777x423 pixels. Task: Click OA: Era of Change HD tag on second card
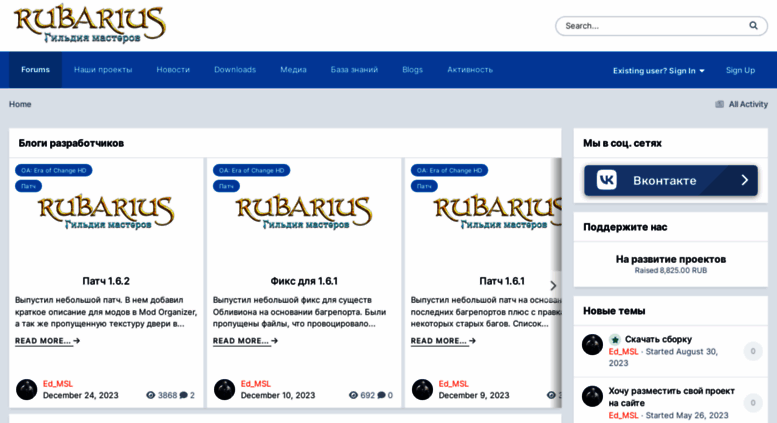coord(251,170)
